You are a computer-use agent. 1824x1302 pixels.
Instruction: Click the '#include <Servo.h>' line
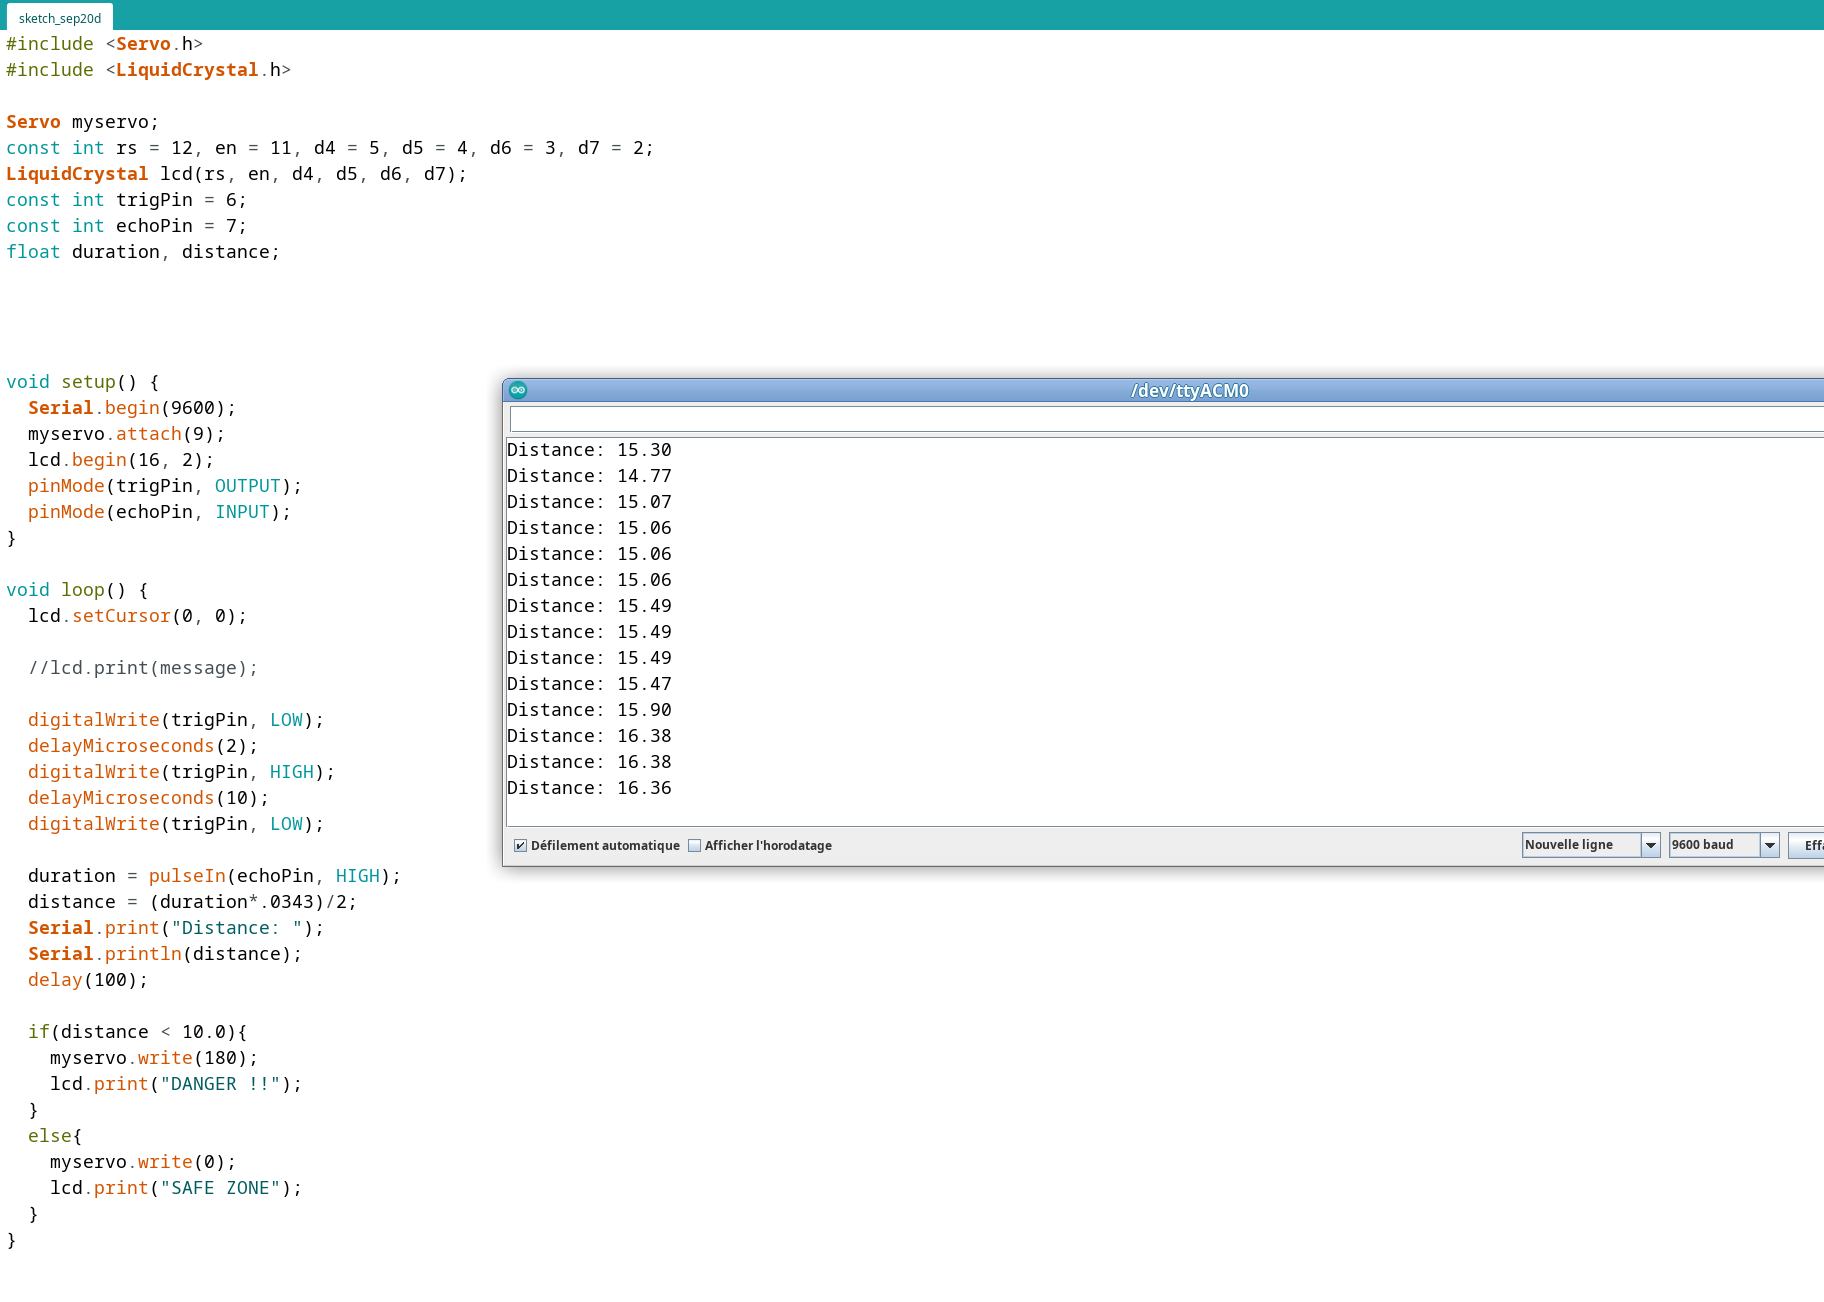105,44
